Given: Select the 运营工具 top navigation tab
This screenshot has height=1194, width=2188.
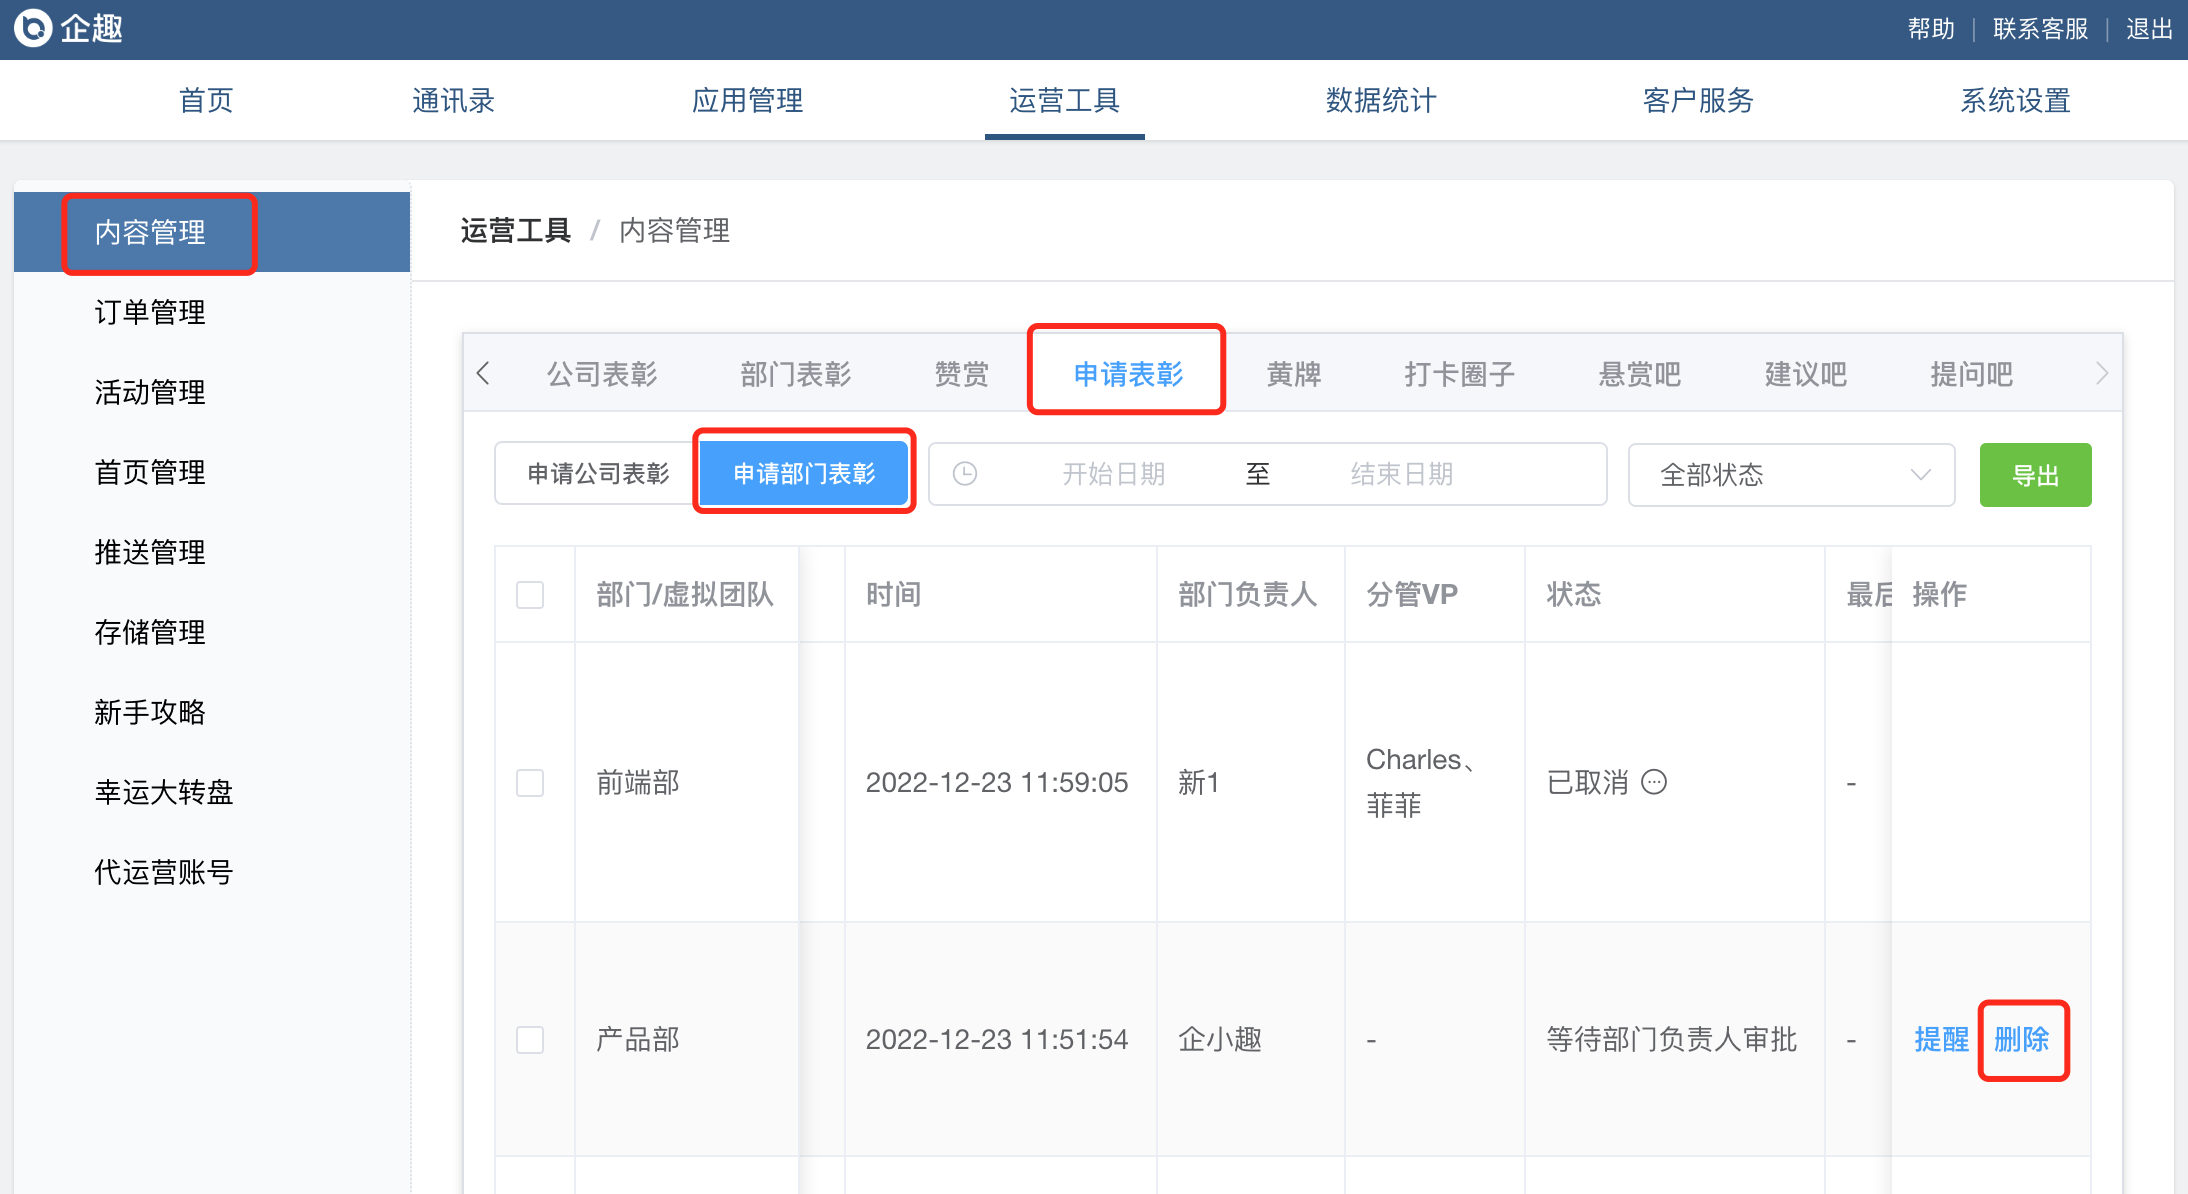Looking at the screenshot, I should tap(1064, 100).
